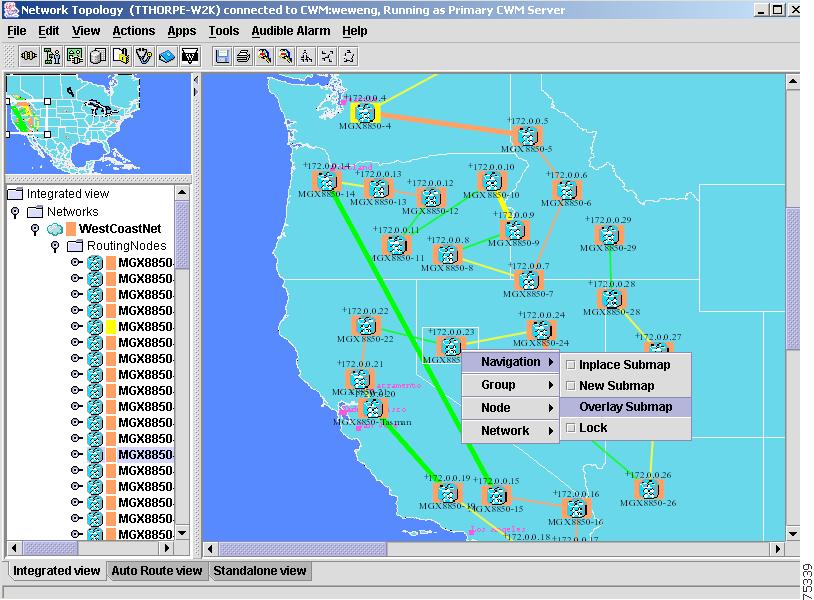The image size is (814, 600).
Task: Select node MGX8850-22 on the map
Action: pyautogui.click(x=366, y=326)
